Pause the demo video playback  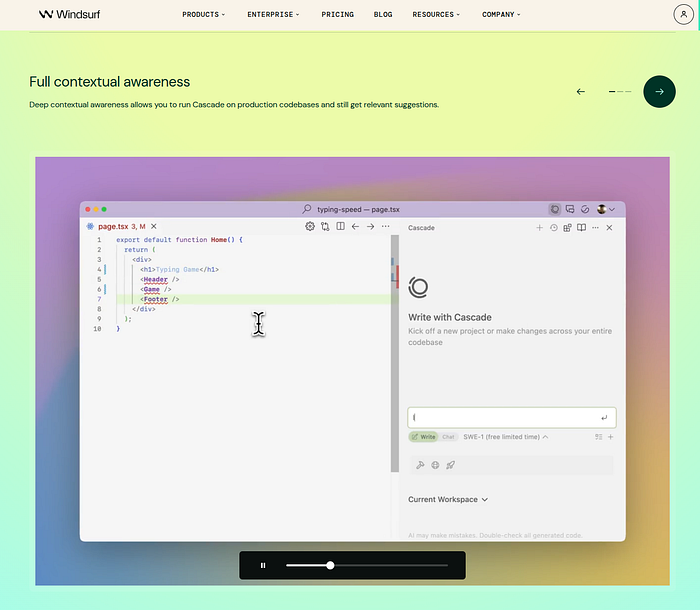pos(263,565)
